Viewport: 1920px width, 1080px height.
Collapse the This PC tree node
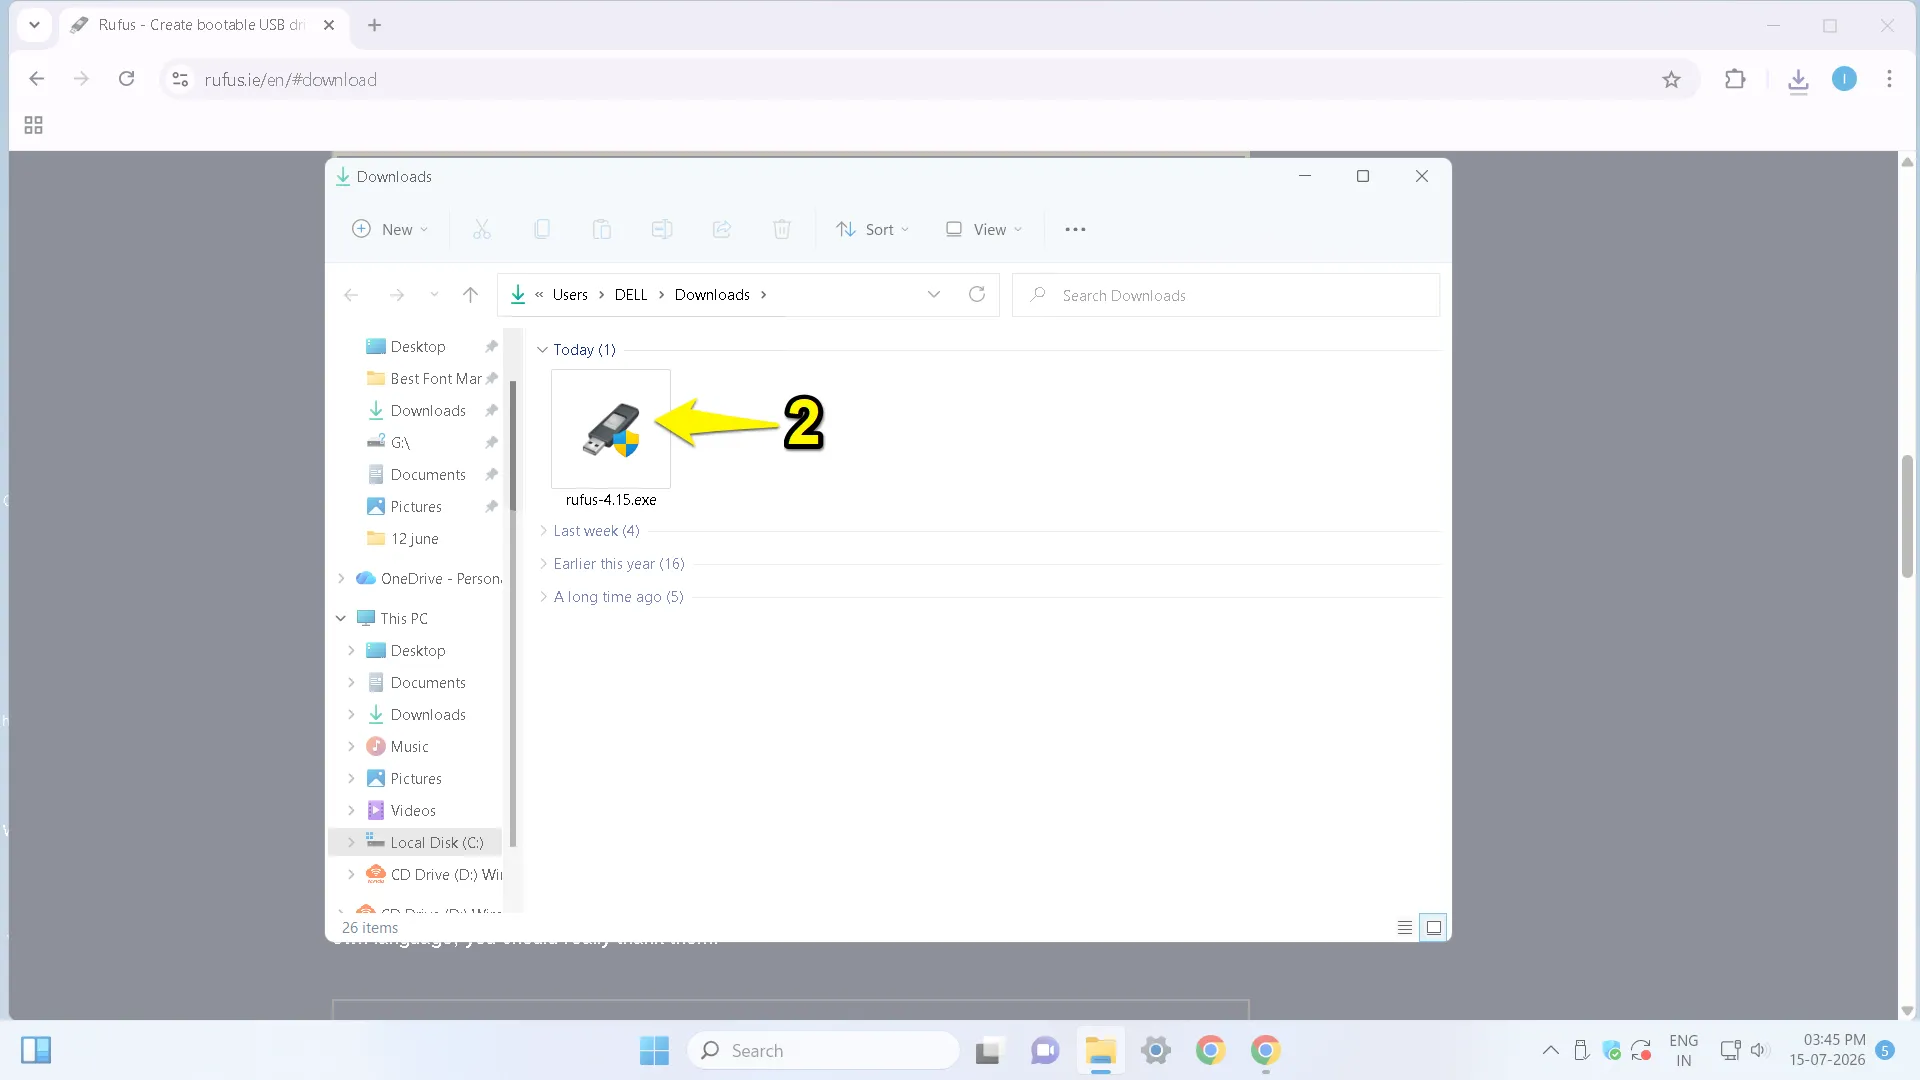point(341,618)
